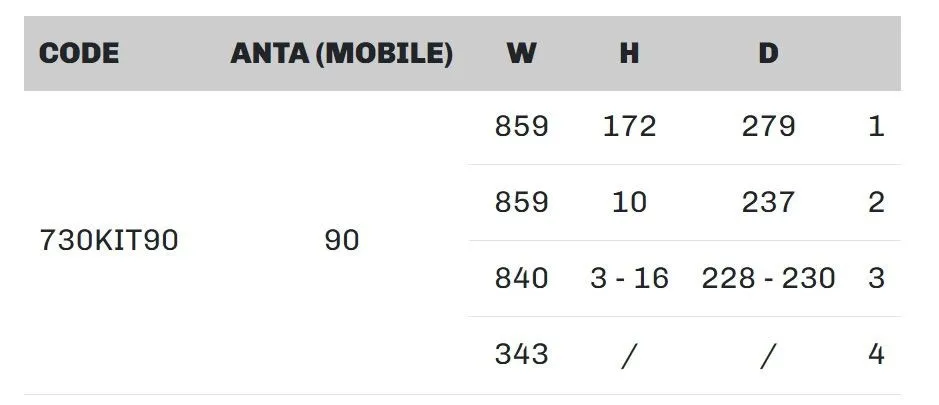The height and width of the screenshot is (405, 939).
Task: Click the D column header
Action: point(767,53)
